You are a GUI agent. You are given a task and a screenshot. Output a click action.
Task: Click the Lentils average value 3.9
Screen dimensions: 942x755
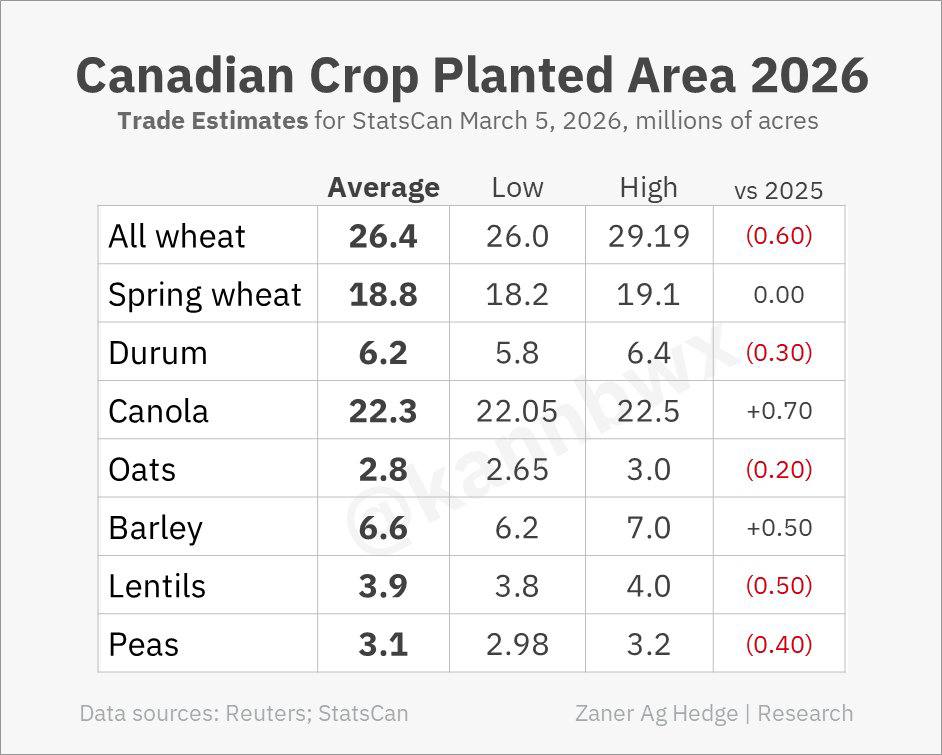(x=383, y=586)
